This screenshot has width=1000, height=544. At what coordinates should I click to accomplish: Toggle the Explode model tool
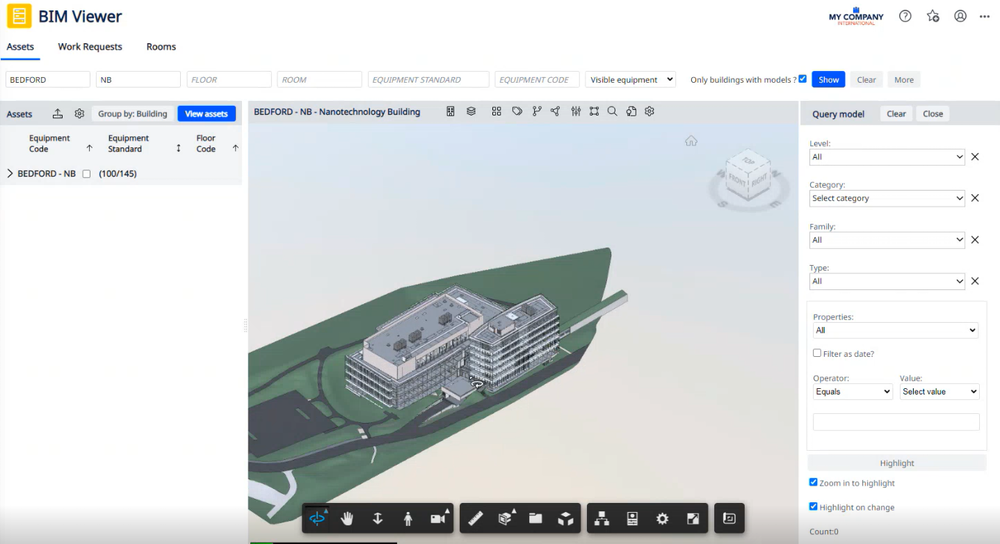pos(566,518)
